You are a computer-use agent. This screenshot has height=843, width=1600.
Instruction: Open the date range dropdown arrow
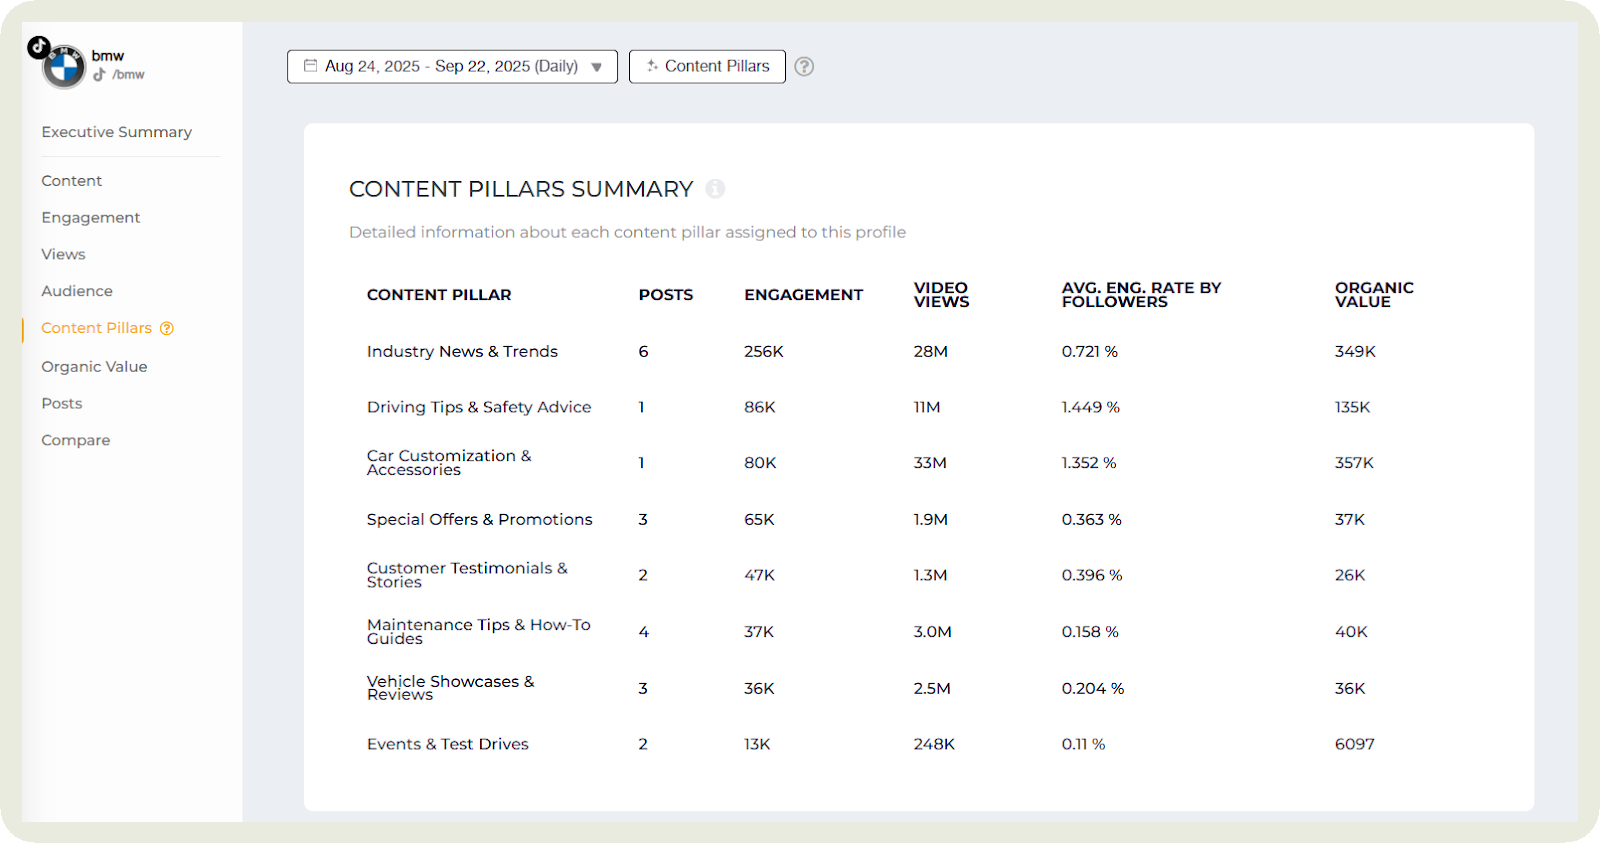pos(597,67)
